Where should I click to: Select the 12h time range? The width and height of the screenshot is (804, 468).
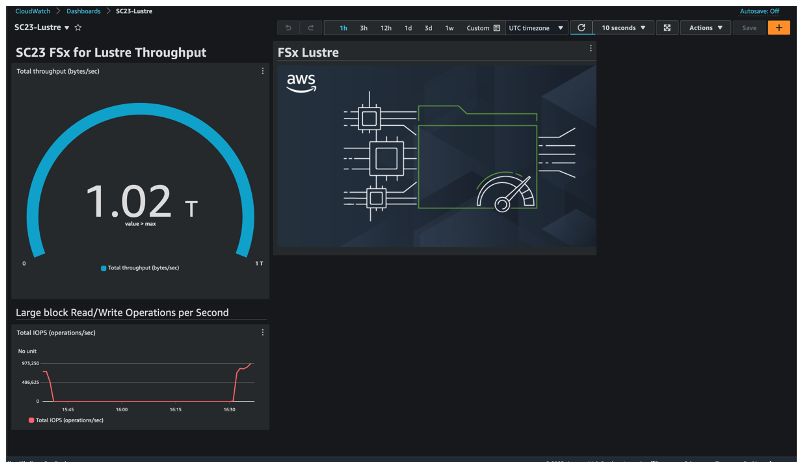pos(386,28)
